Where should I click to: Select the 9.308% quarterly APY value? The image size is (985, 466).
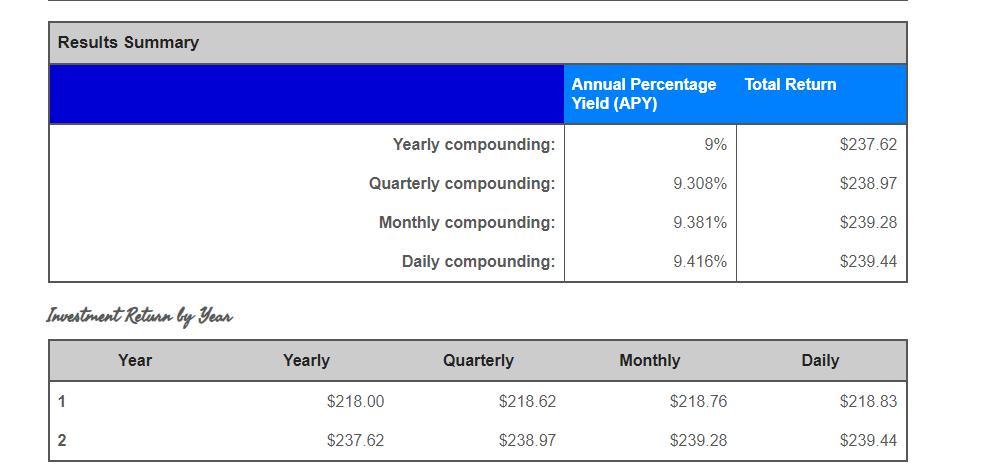click(x=700, y=184)
